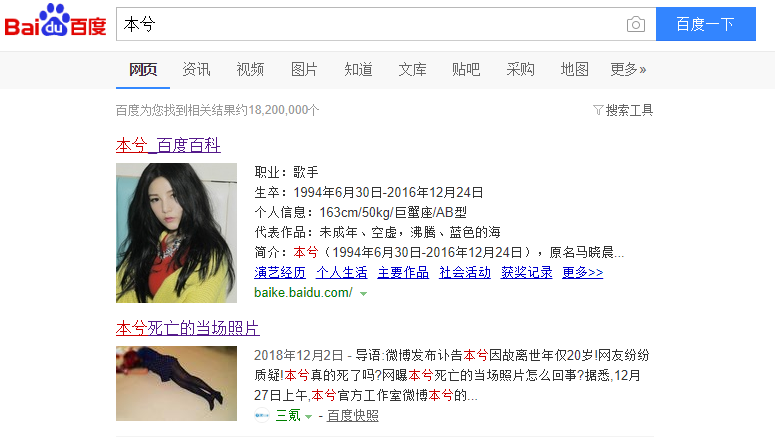Open the 图片 tab
The width and height of the screenshot is (775, 442).
(304, 69)
